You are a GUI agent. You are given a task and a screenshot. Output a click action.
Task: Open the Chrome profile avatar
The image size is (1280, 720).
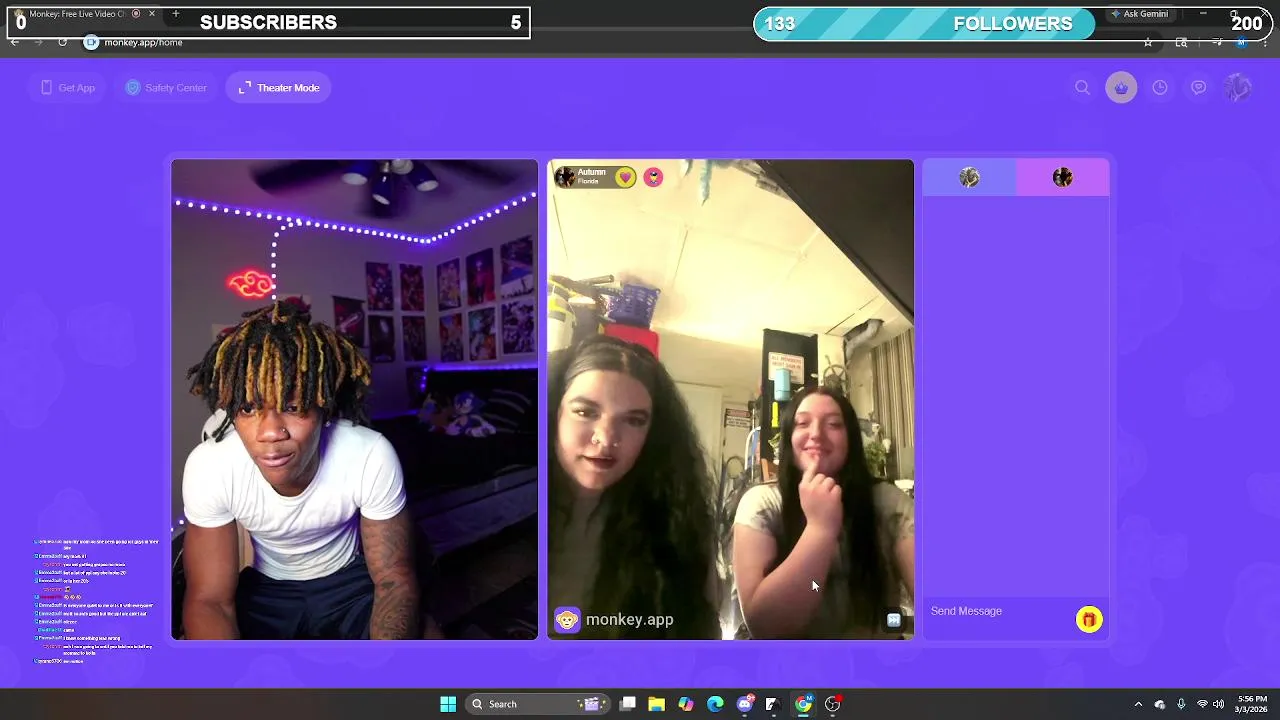[1241, 42]
